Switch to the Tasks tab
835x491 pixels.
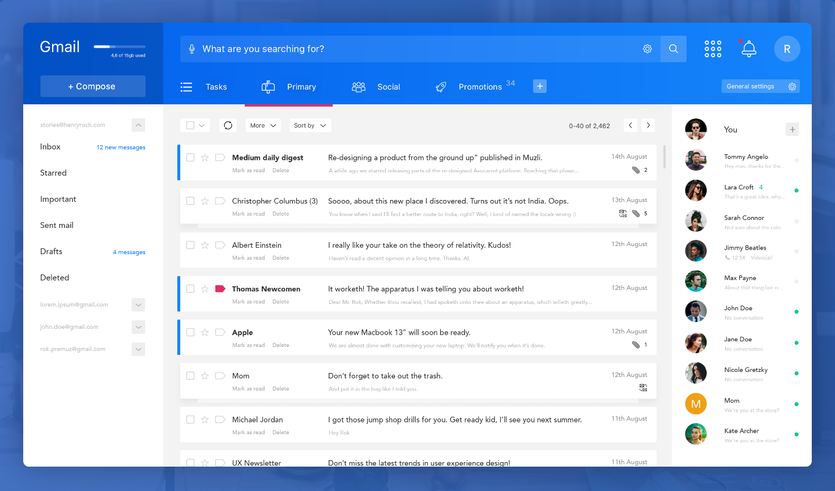216,87
